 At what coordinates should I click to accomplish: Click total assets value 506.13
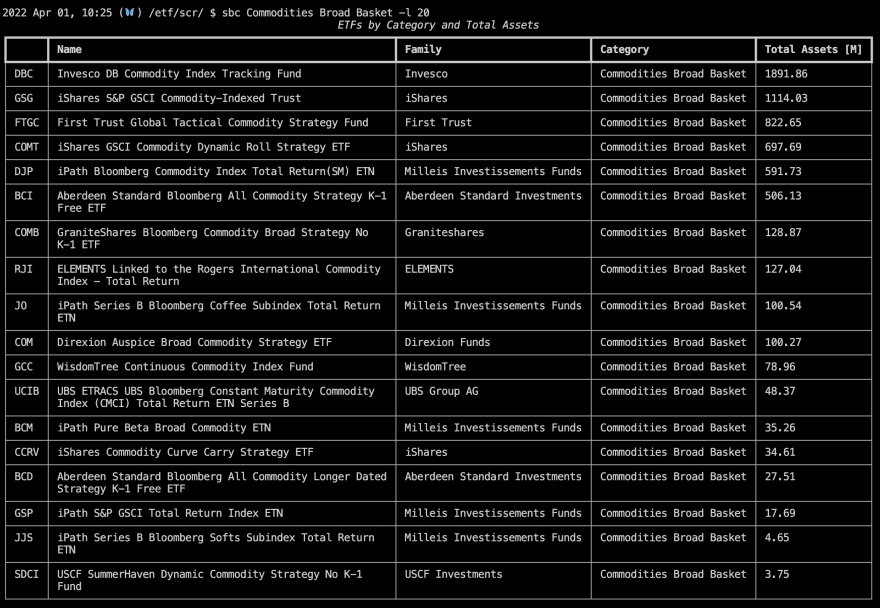[783, 196]
